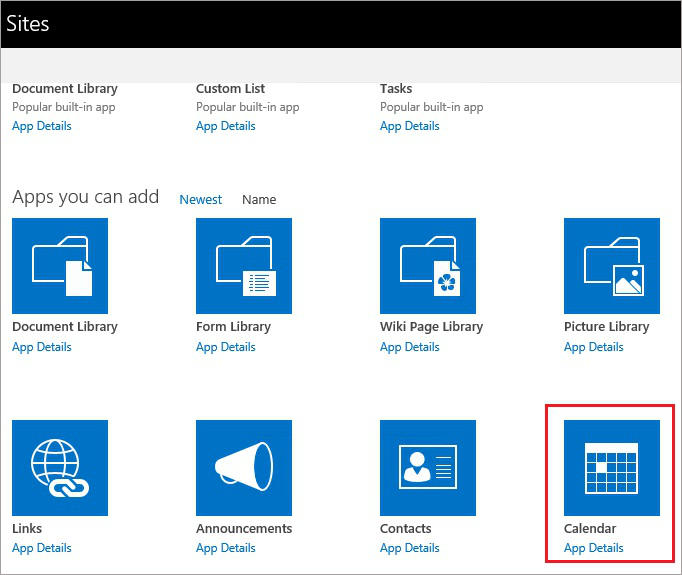The width and height of the screenshot is (682, 575).
Task: Select the Tasks popular app title
Action: click(396, 89)
